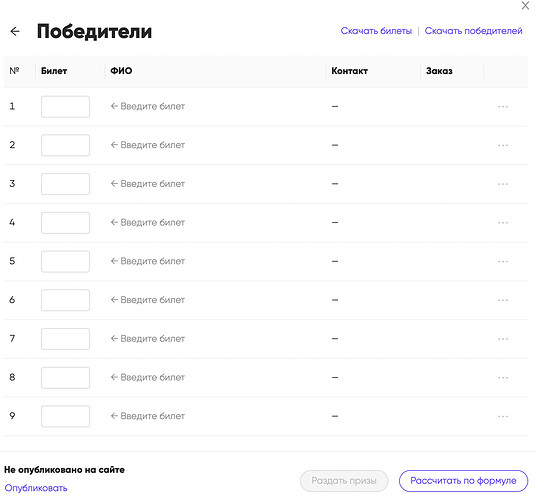
Task: Open the three-dot menu for row 1
Action: (x=503, y=107)
